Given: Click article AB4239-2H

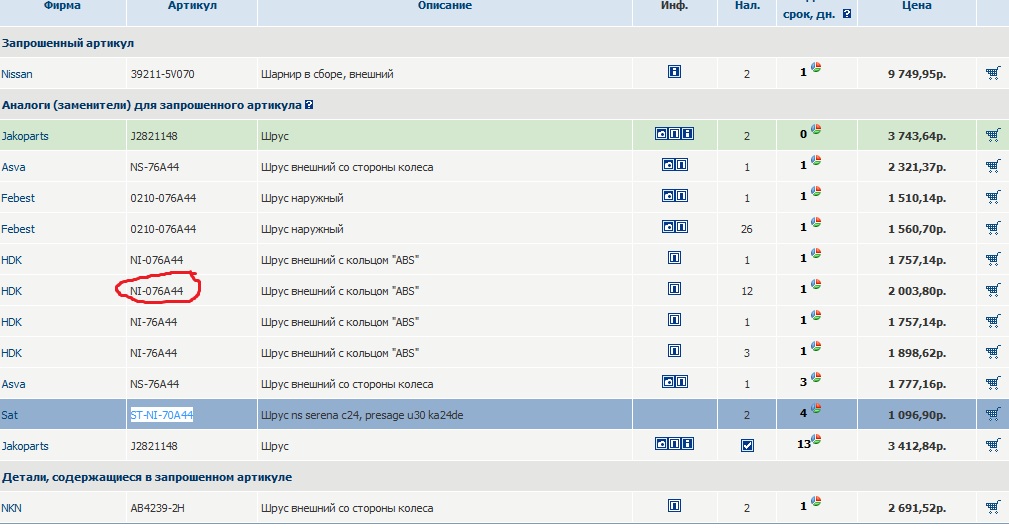Looking at the screenshot, I should click(157, 508).
